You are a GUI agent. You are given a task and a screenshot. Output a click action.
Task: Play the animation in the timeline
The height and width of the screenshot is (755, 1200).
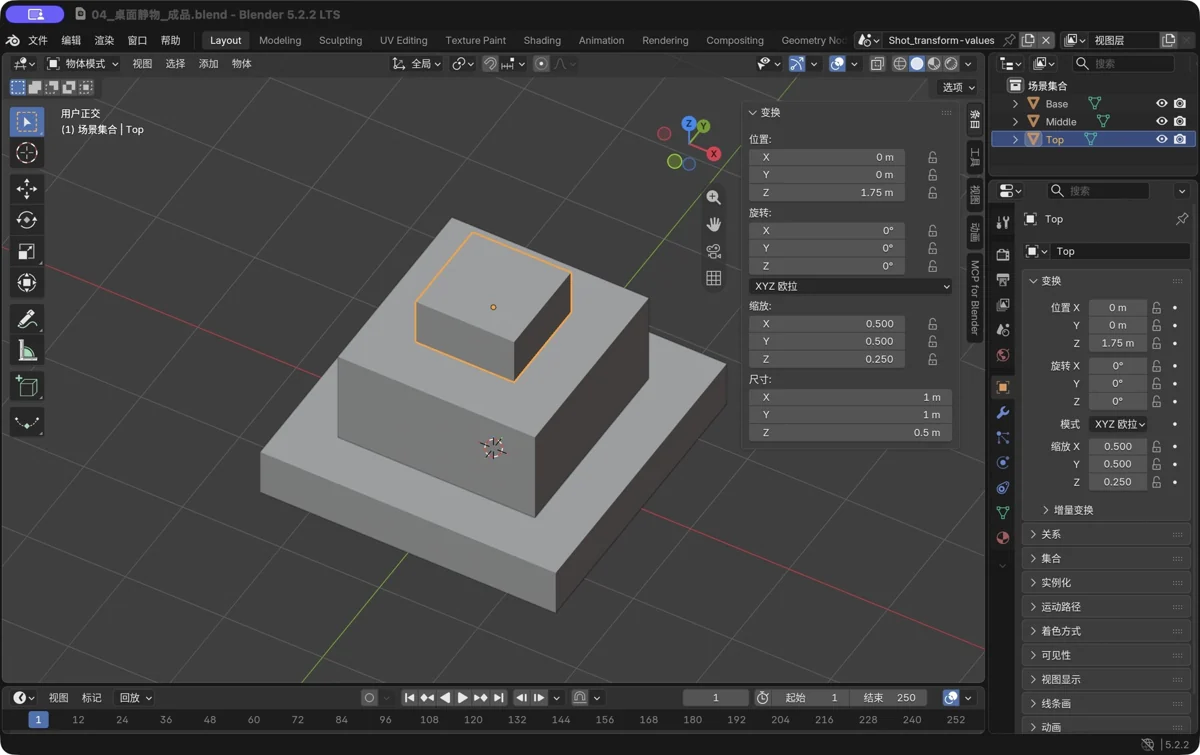tap(462, 698)
